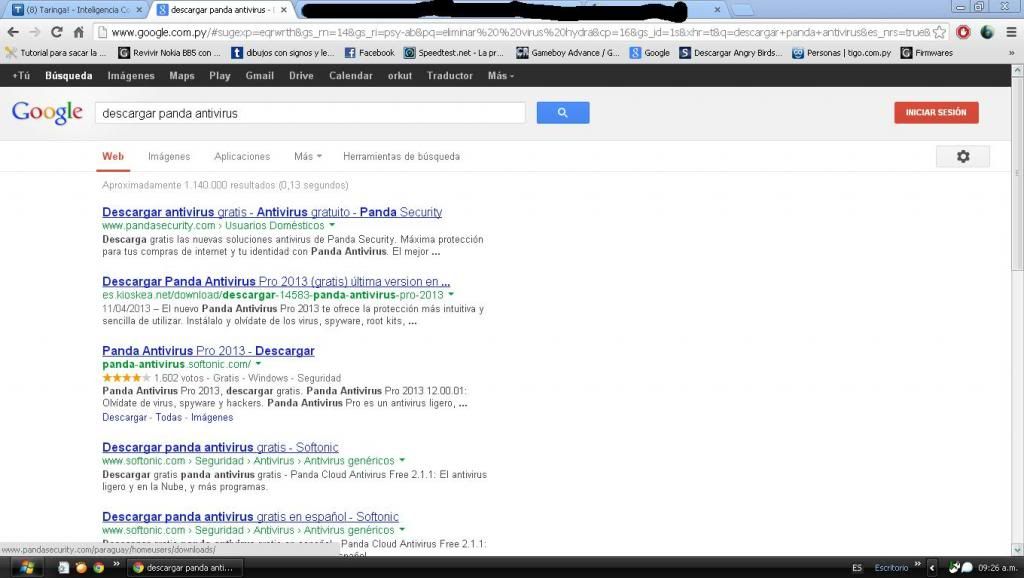
Task: Open Traductor from the Google bar
Action: tap(449, 76)
